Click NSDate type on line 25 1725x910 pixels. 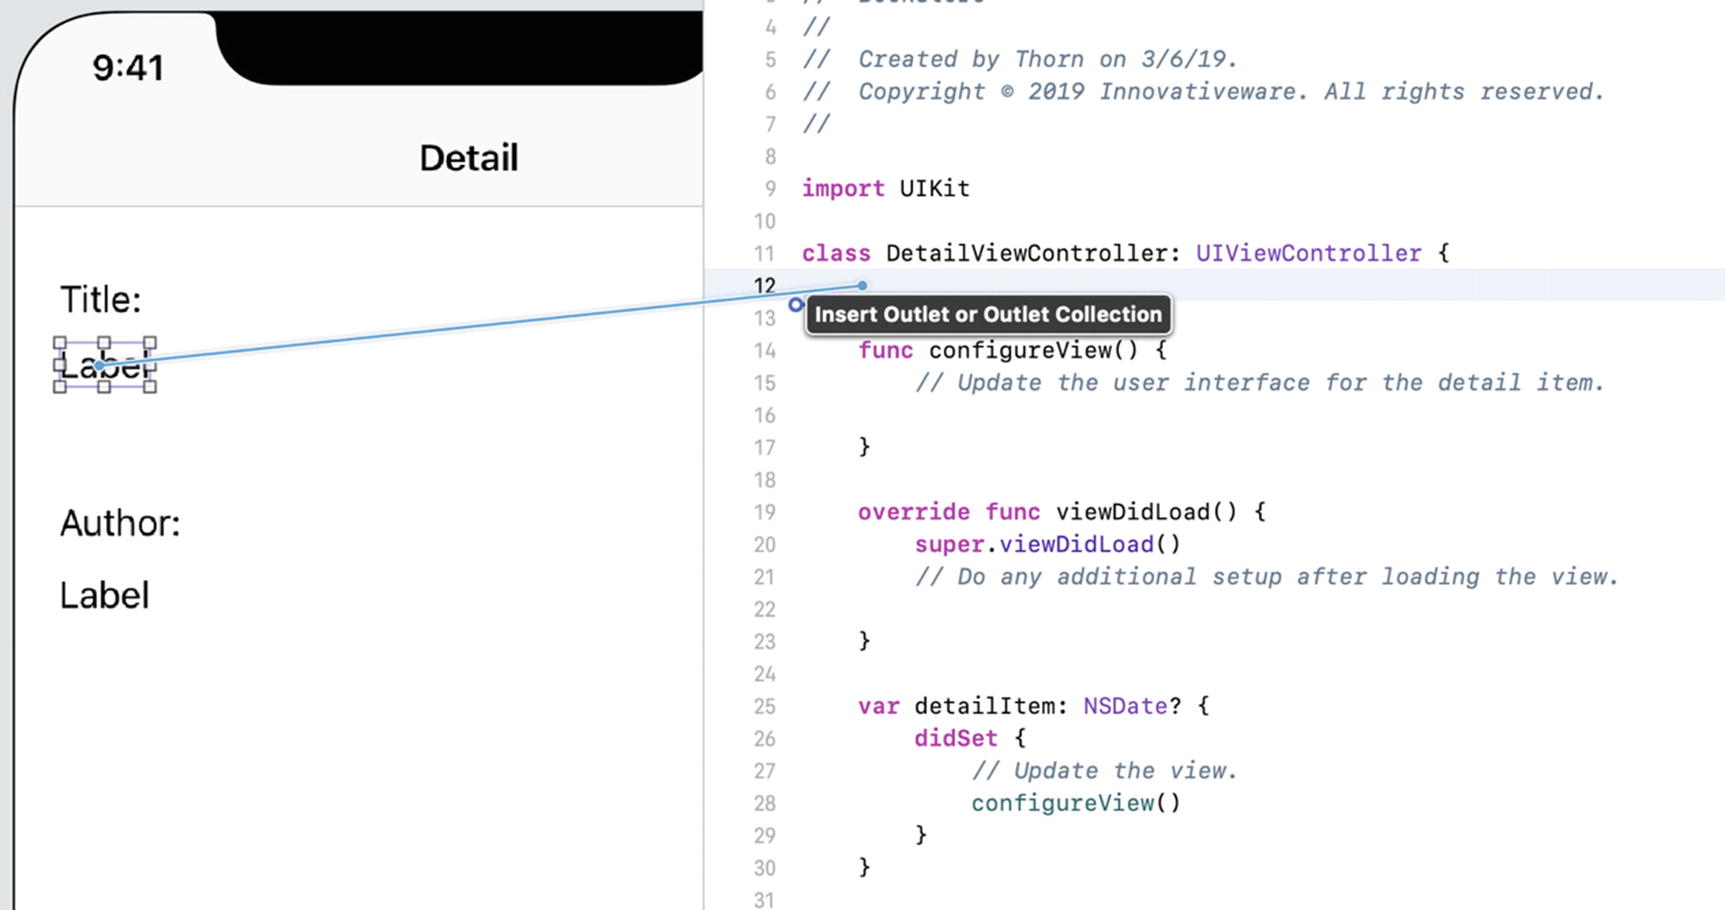point(1125,706)
